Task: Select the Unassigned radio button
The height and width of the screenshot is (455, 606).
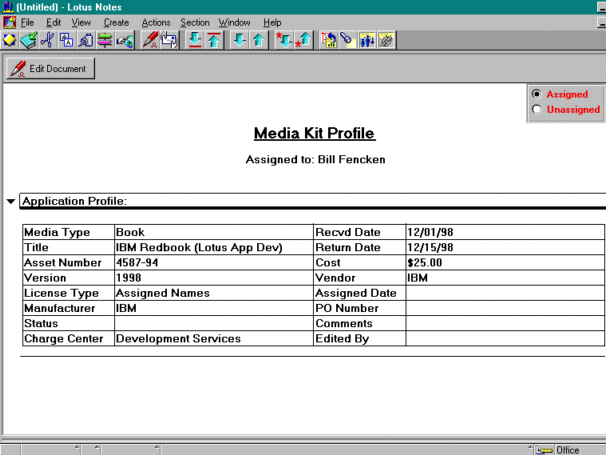Action: [x=536, y=109]
